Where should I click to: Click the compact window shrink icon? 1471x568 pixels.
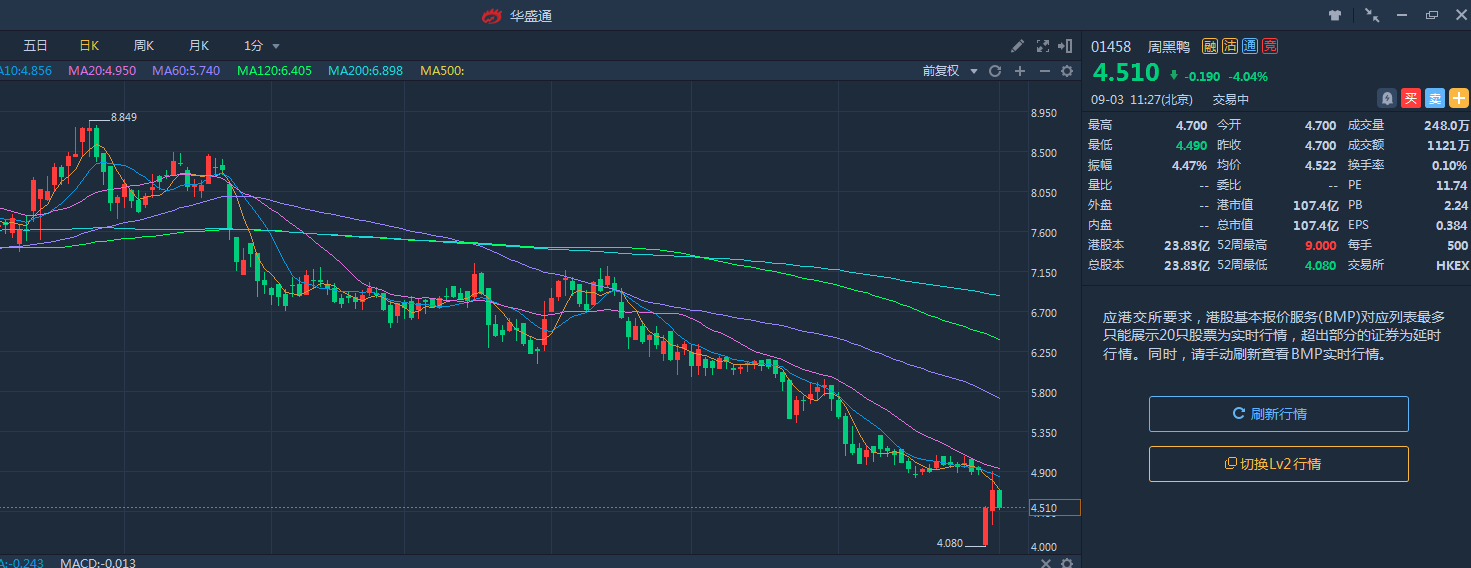[x=1372, y=15]
